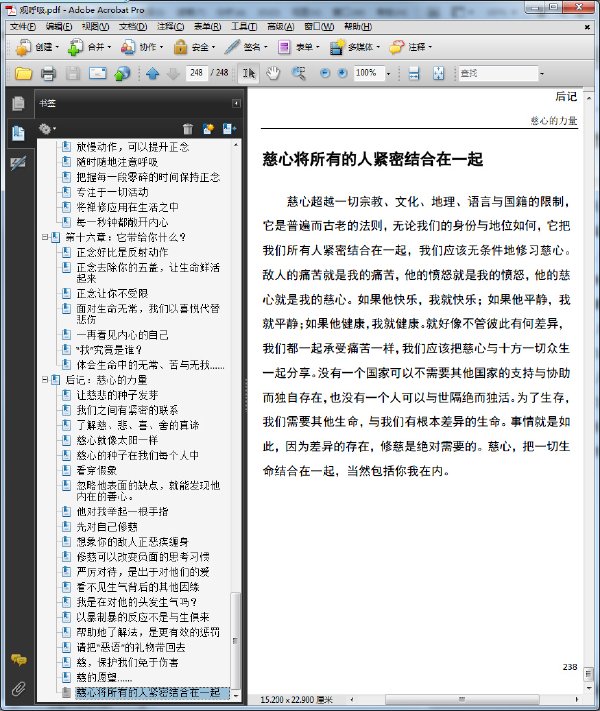Open the 看穿假象 bookmark
600x711 pixels.
click(96, 470)
